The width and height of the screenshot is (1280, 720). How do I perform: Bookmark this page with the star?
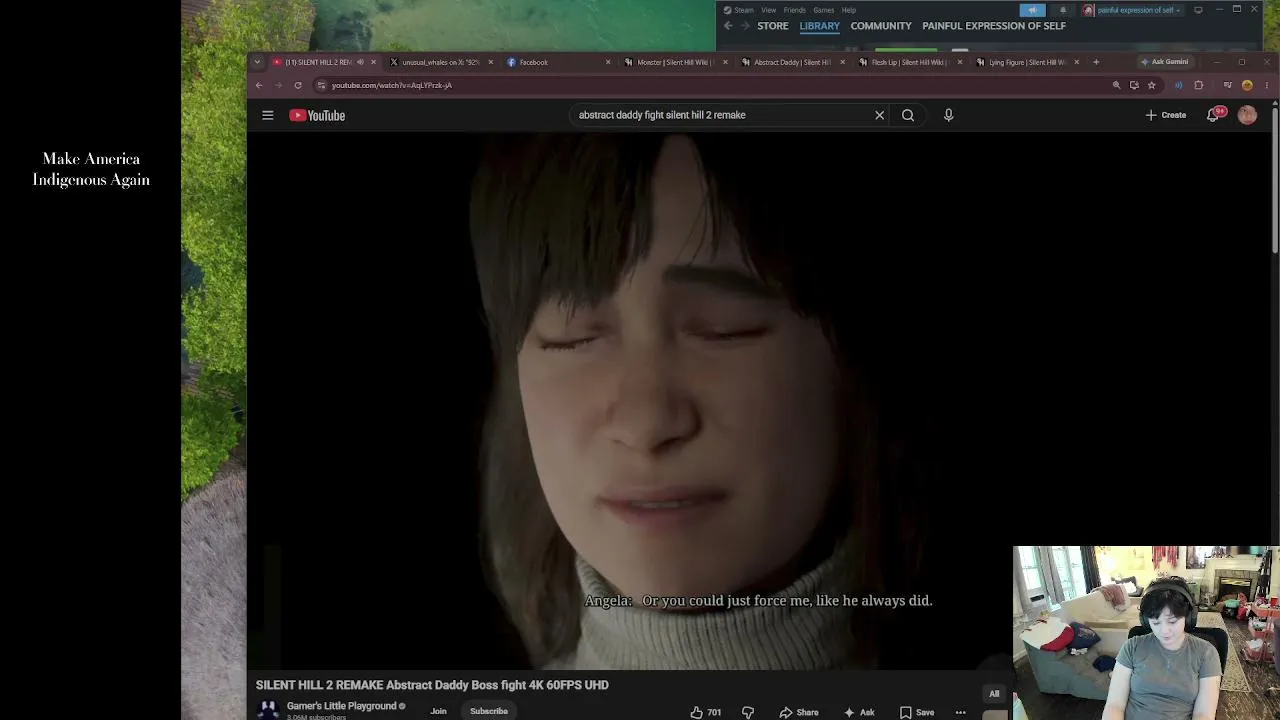(1152, 85)
